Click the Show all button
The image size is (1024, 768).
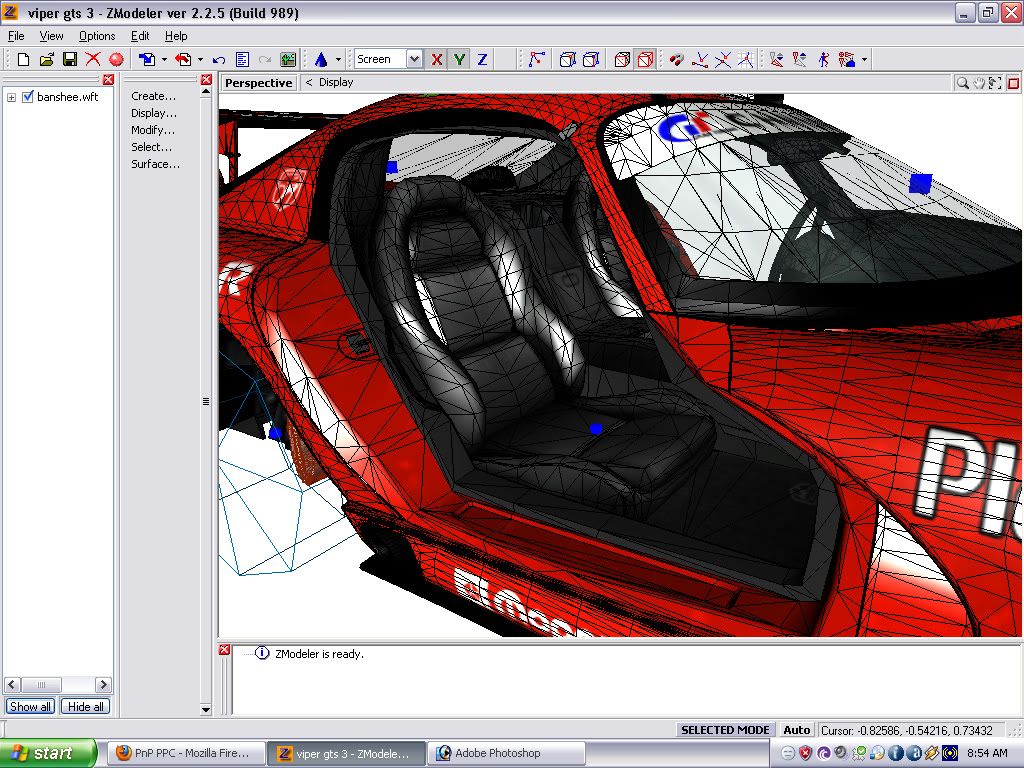coord(30,707)
